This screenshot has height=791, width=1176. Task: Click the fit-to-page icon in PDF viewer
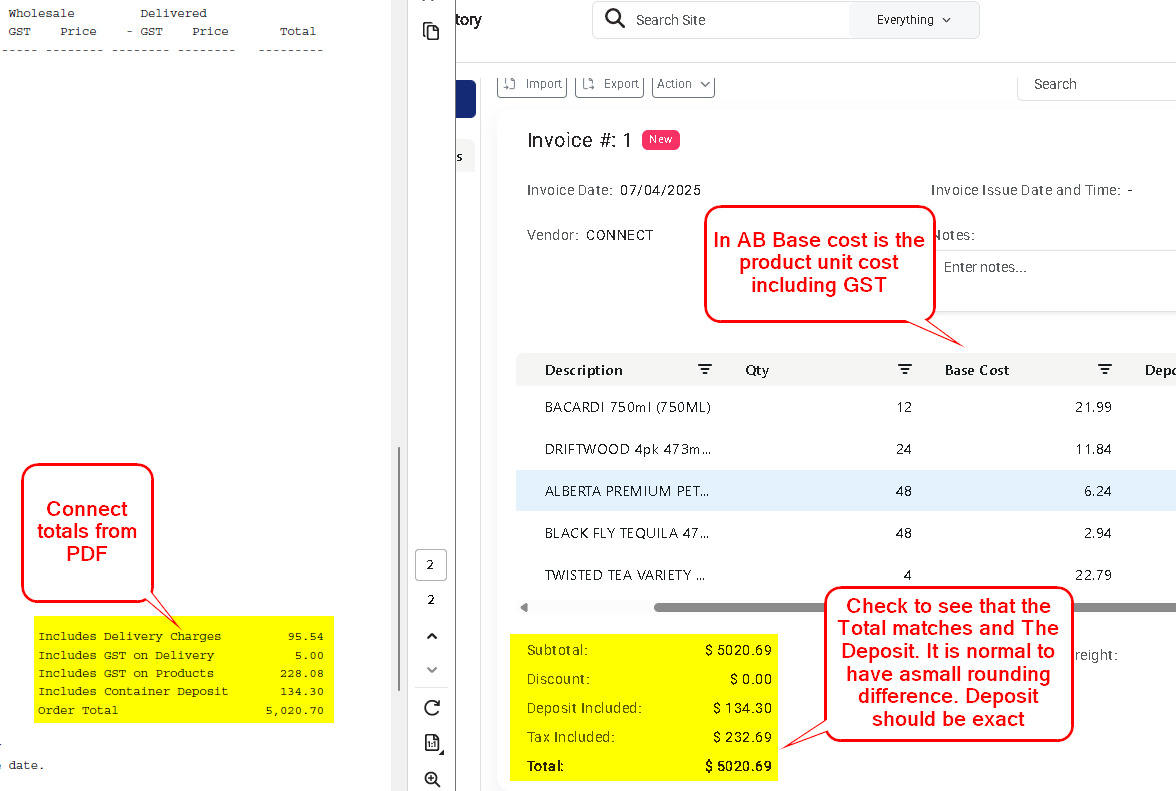[x=432, y=743]
